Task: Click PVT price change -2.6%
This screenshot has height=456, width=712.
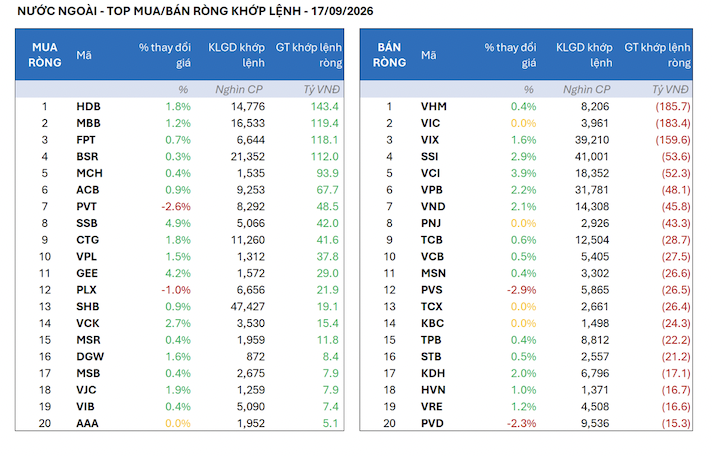Action: coord(176,207)
